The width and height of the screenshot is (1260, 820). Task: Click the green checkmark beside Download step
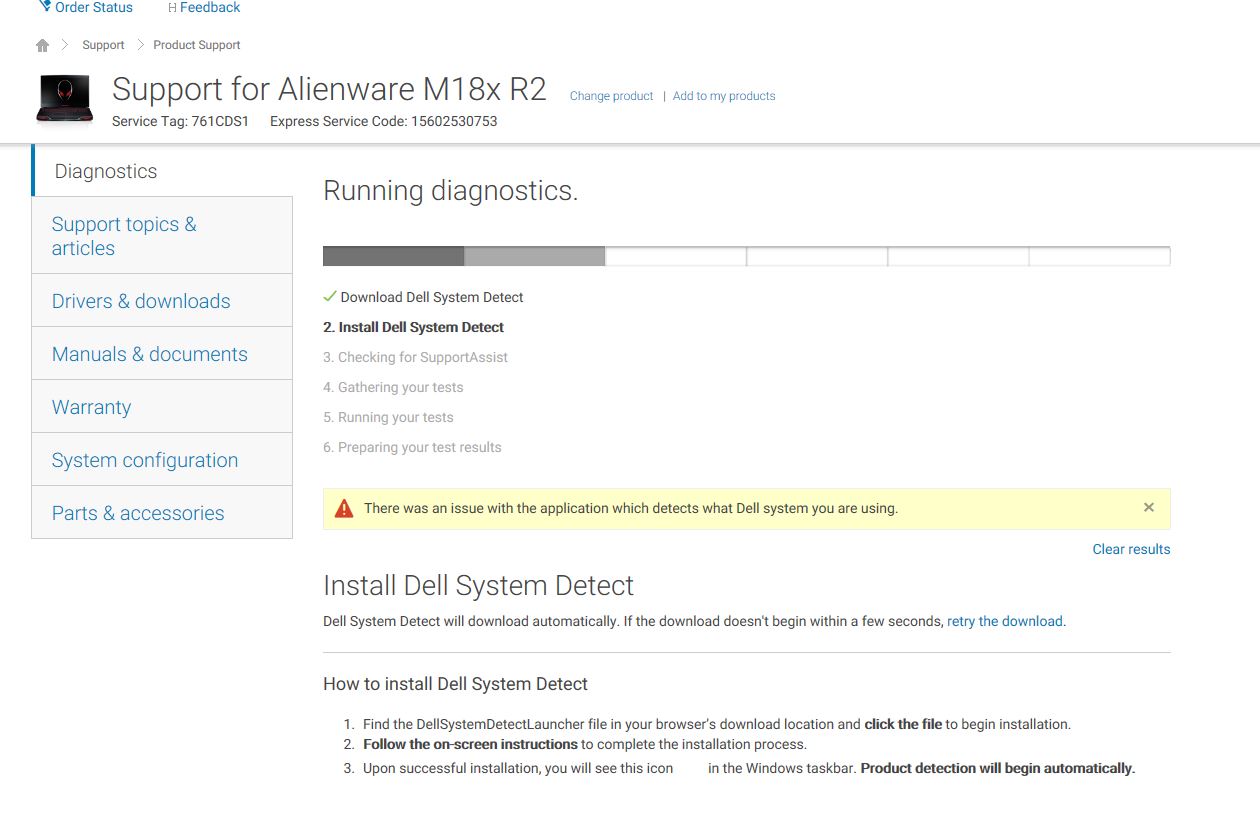tap(329, 297)
